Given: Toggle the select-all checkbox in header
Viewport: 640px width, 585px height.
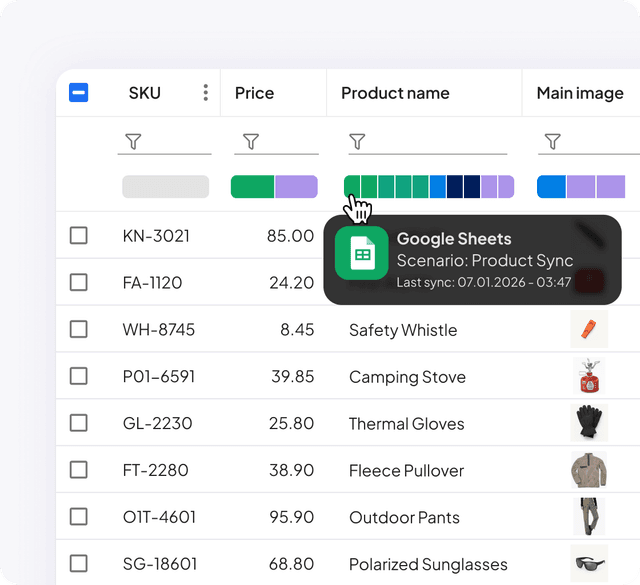Looking at the screenshot, I should pos(78,93).
